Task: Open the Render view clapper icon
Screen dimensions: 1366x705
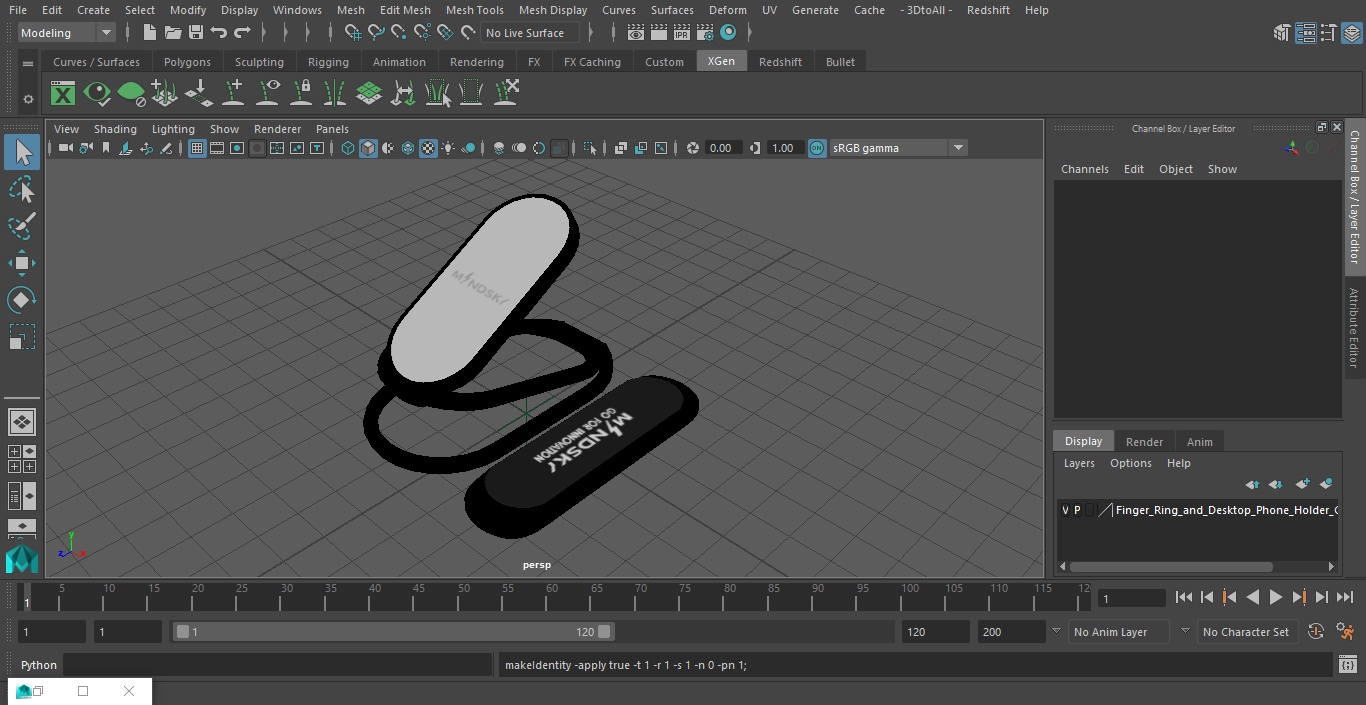Action: [x=635, y=33]
